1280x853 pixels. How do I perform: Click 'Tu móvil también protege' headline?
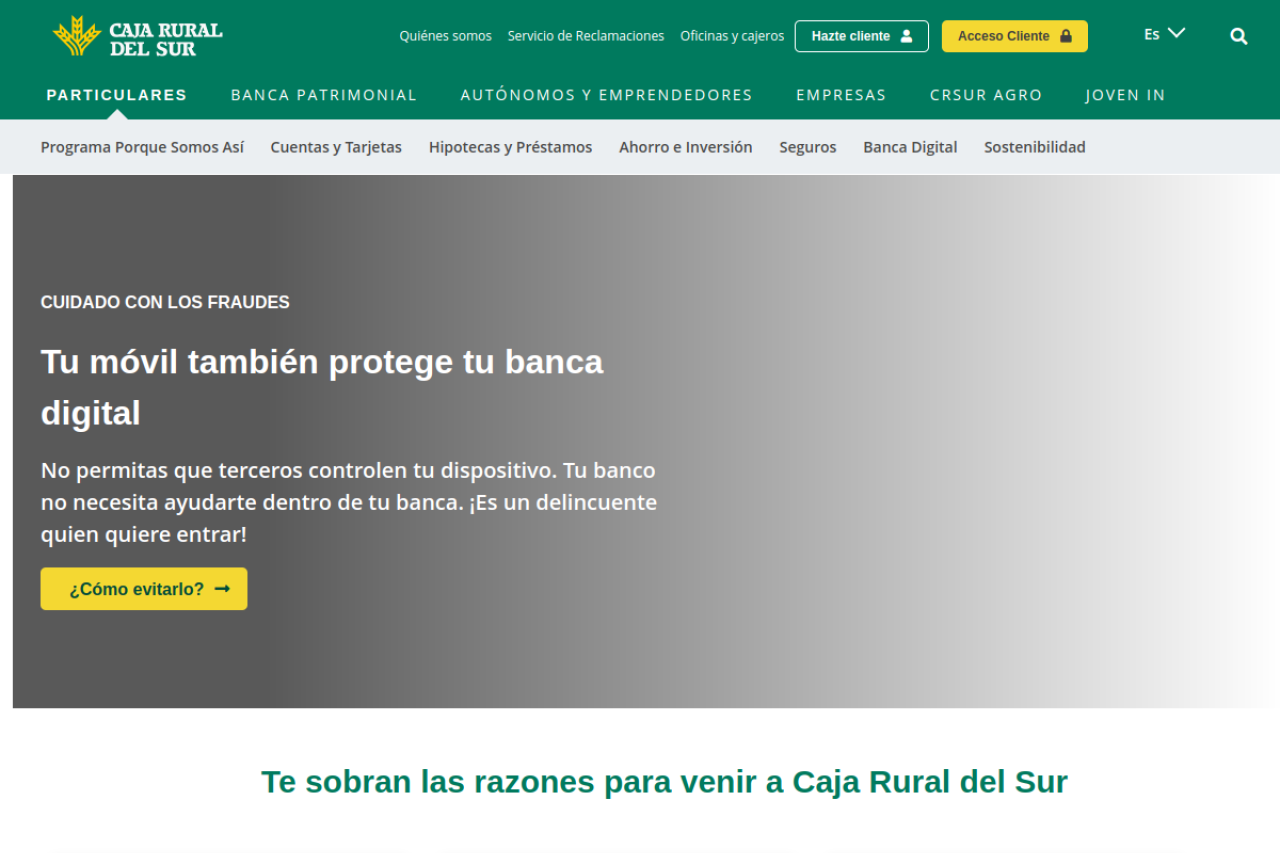pyautogui.click(x=322, y=387)
